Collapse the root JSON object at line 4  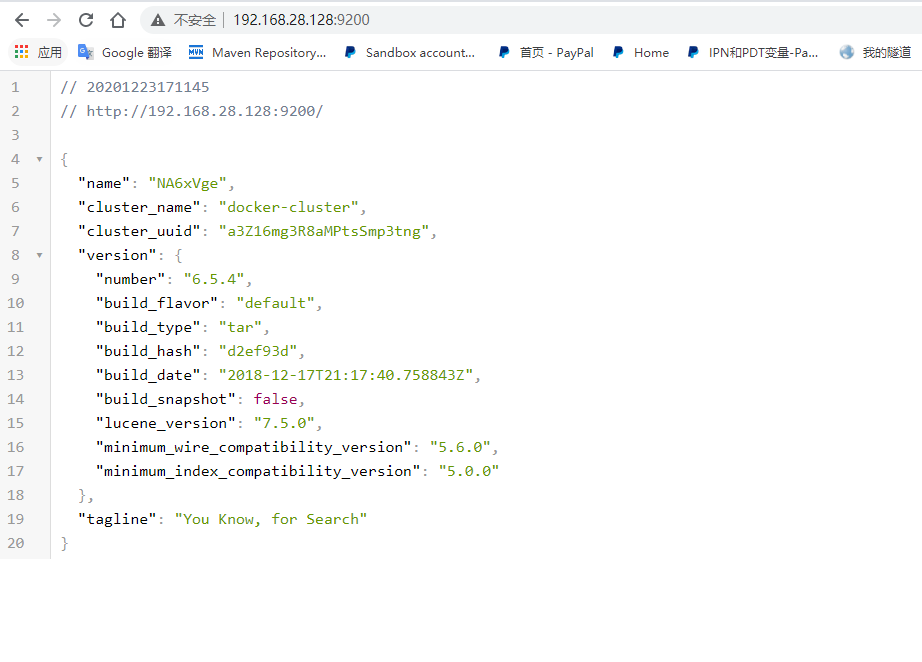click(x=39, y=159)
